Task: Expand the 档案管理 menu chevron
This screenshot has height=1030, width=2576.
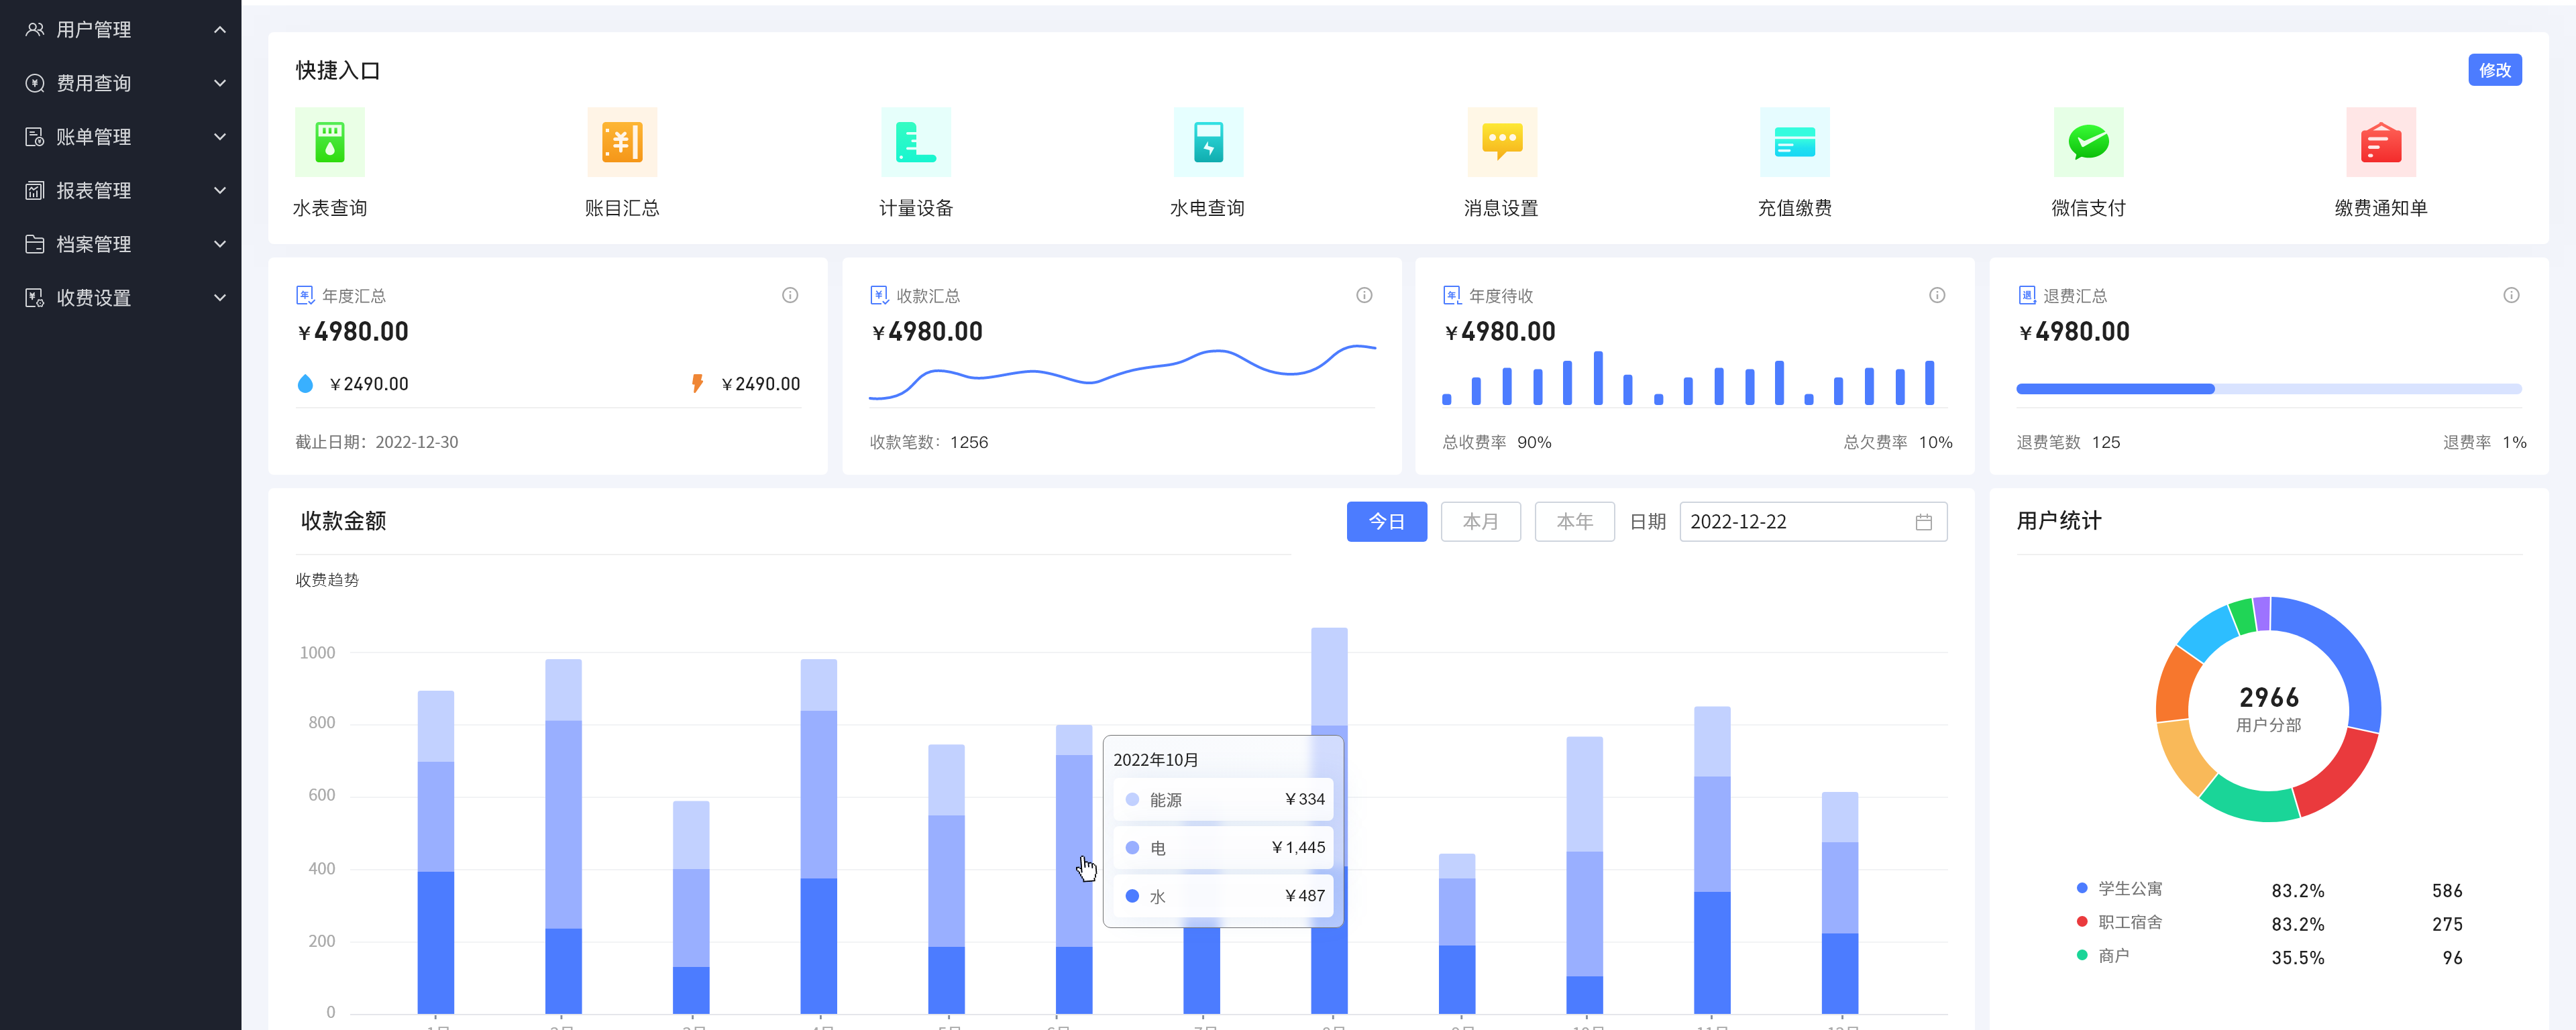Action: coord(220,244)
